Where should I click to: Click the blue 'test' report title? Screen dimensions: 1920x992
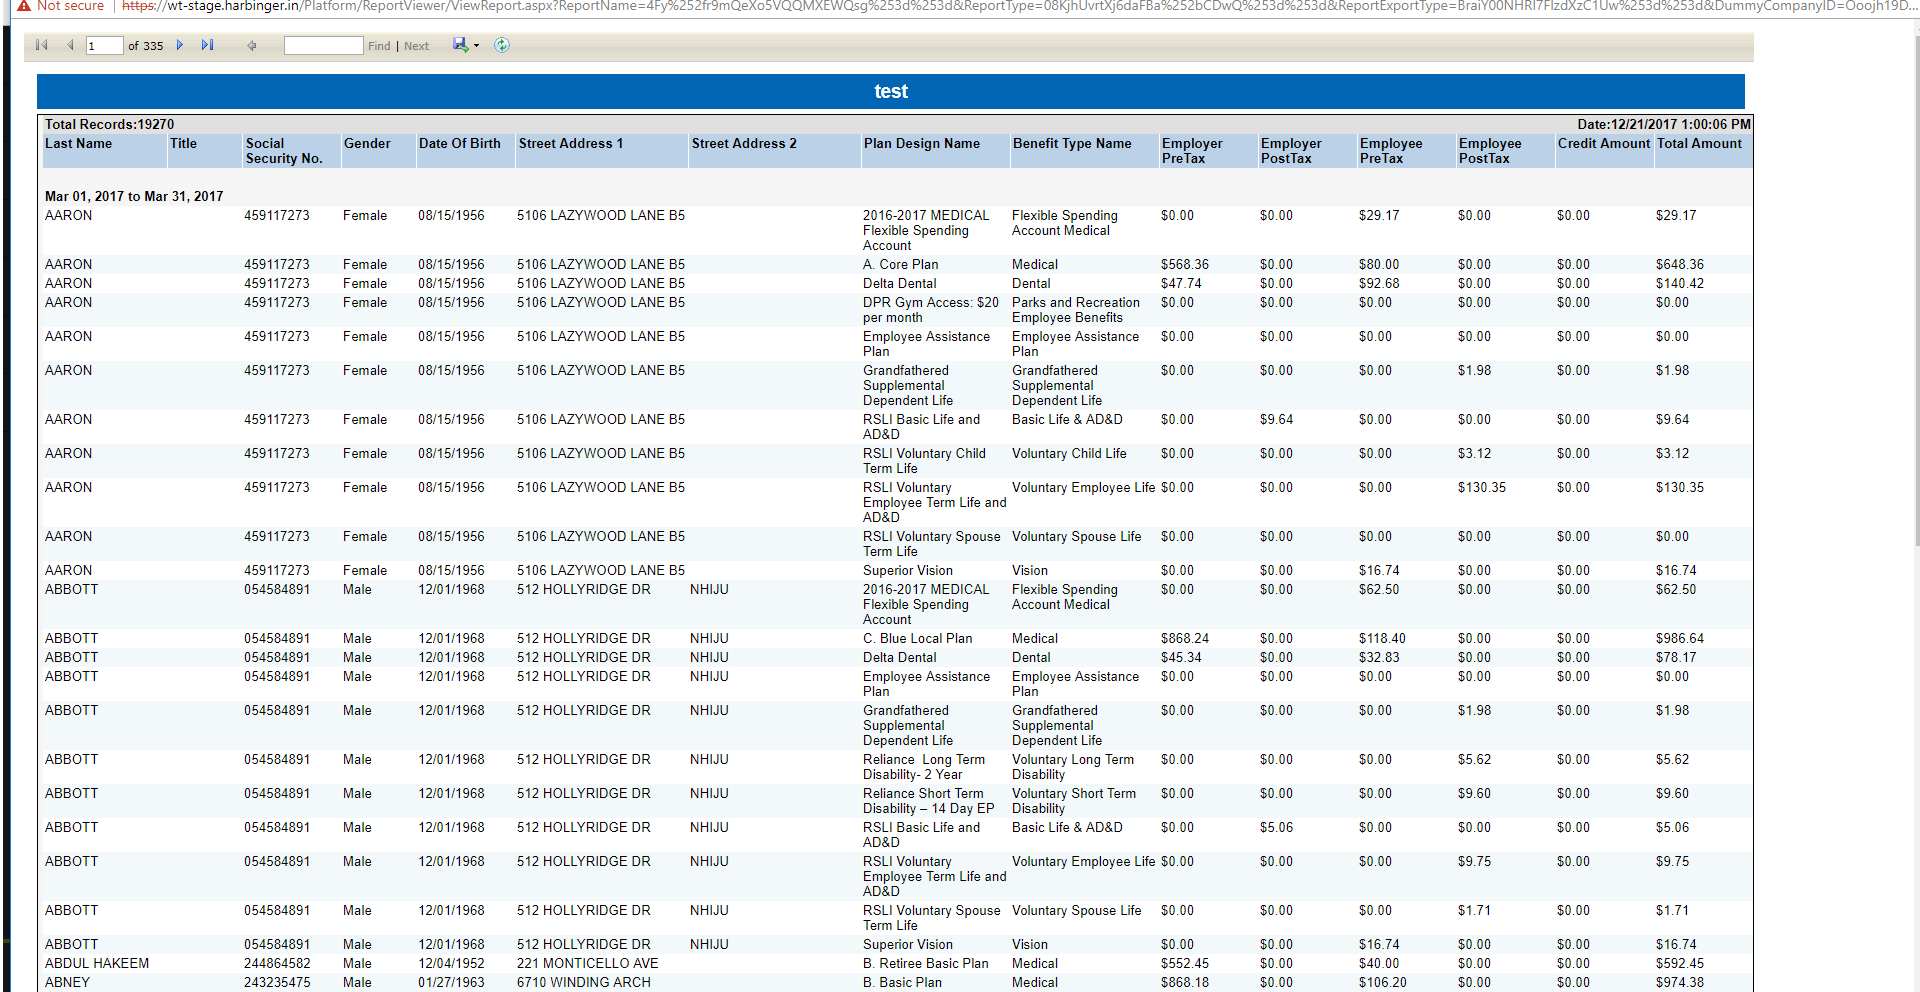pyautogui.click(x=891, y=91)
